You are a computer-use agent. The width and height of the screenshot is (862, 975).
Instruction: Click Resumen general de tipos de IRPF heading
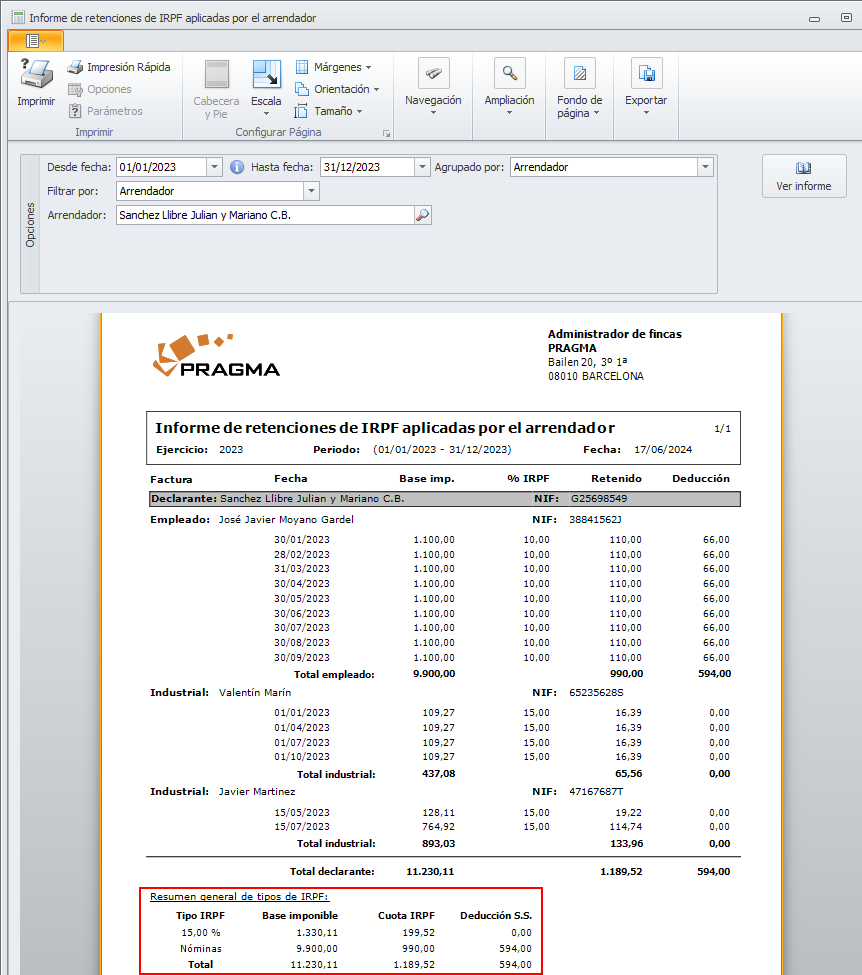[x=239, y=896]
